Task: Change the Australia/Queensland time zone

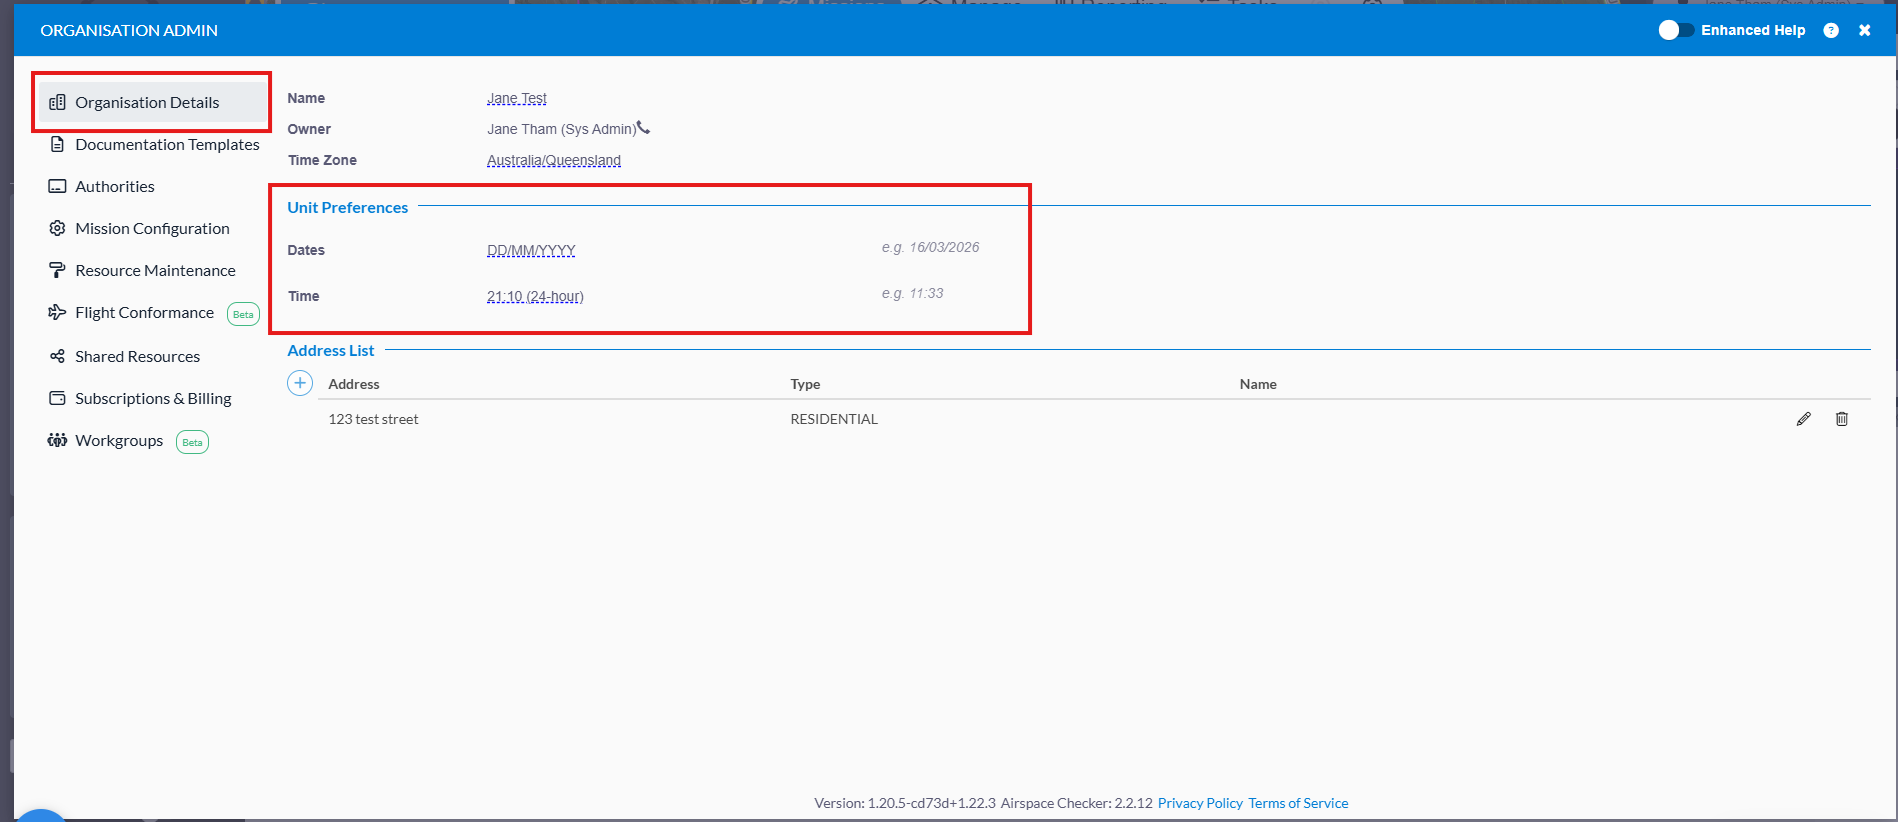Action: (x=554, y=160)
